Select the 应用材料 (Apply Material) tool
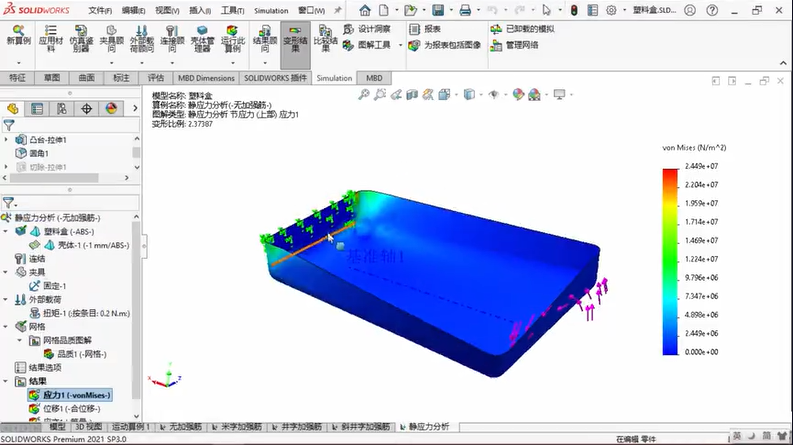 [x=50, y=40]
